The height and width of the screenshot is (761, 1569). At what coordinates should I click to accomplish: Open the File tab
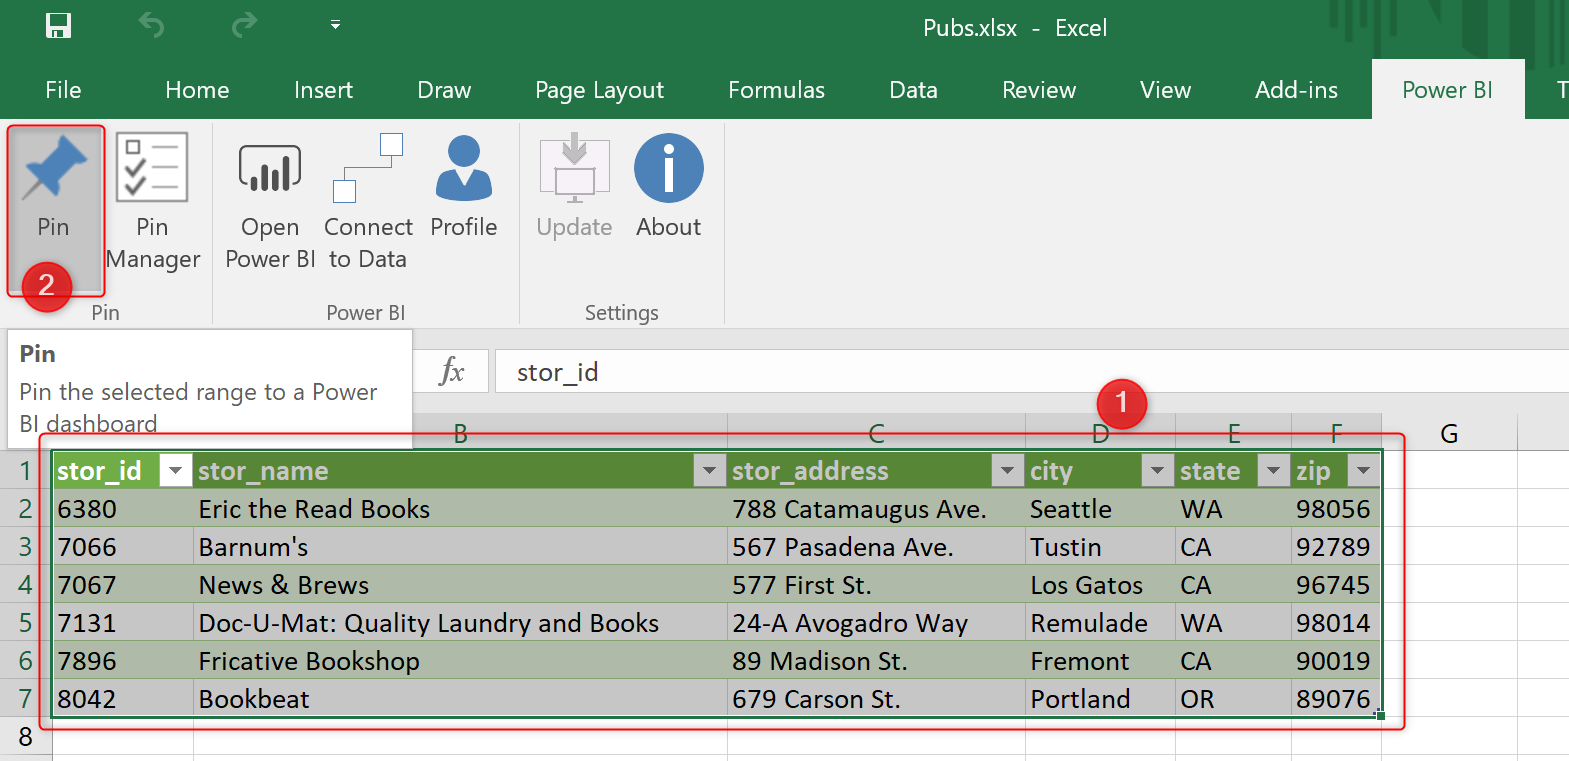(x=63, y=90)
